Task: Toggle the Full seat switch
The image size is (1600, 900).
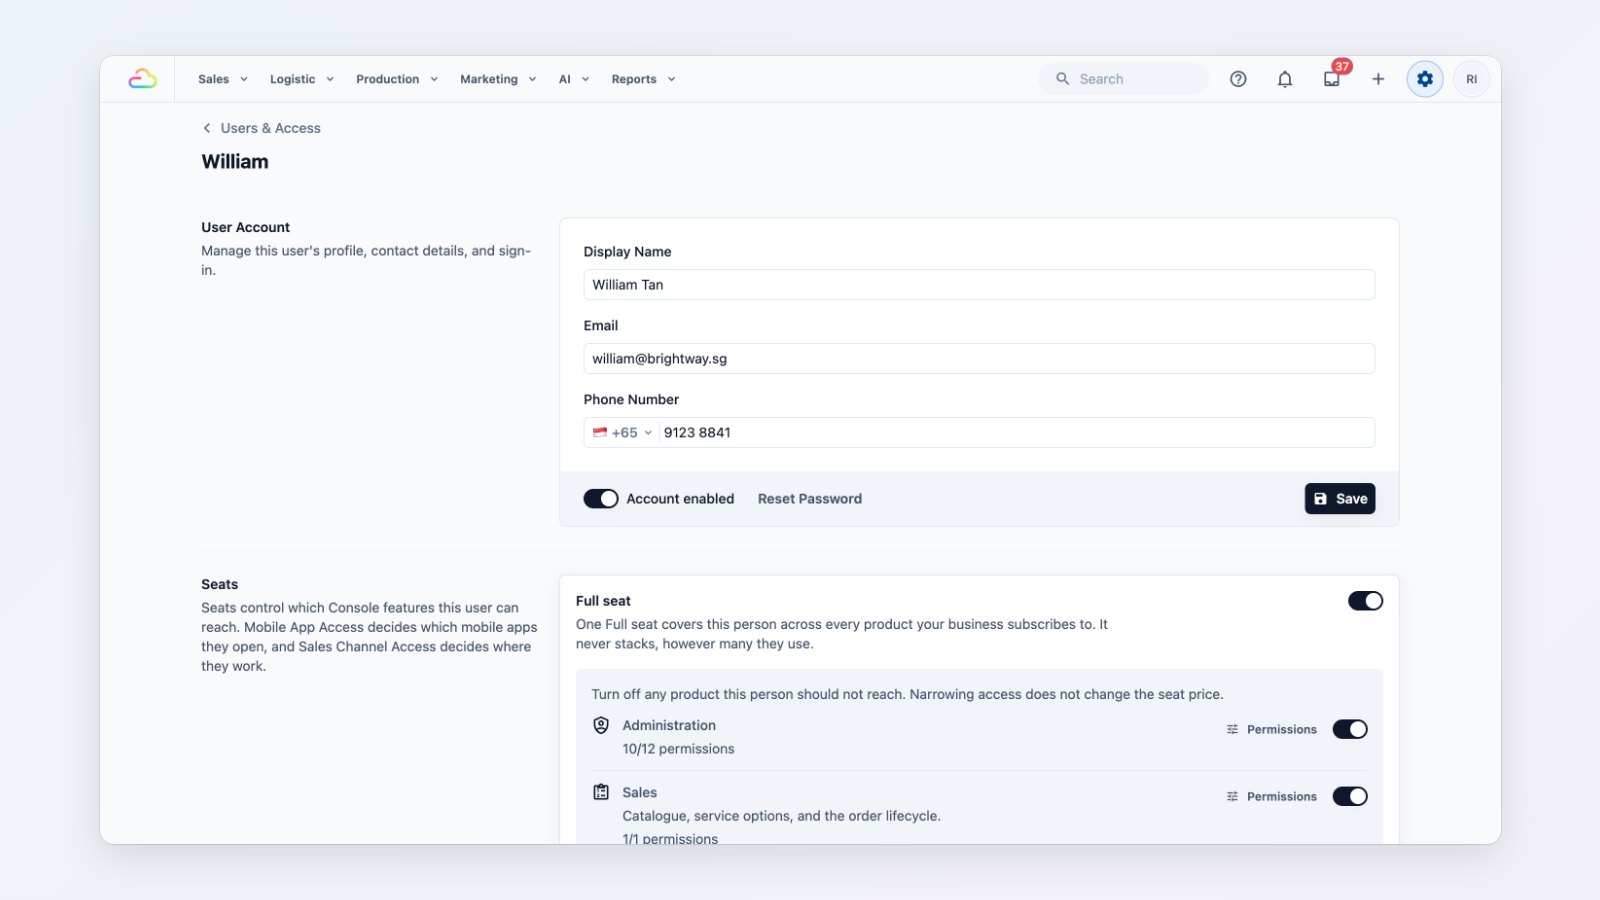Action: pyautogui.click(x=1365, y=601)
